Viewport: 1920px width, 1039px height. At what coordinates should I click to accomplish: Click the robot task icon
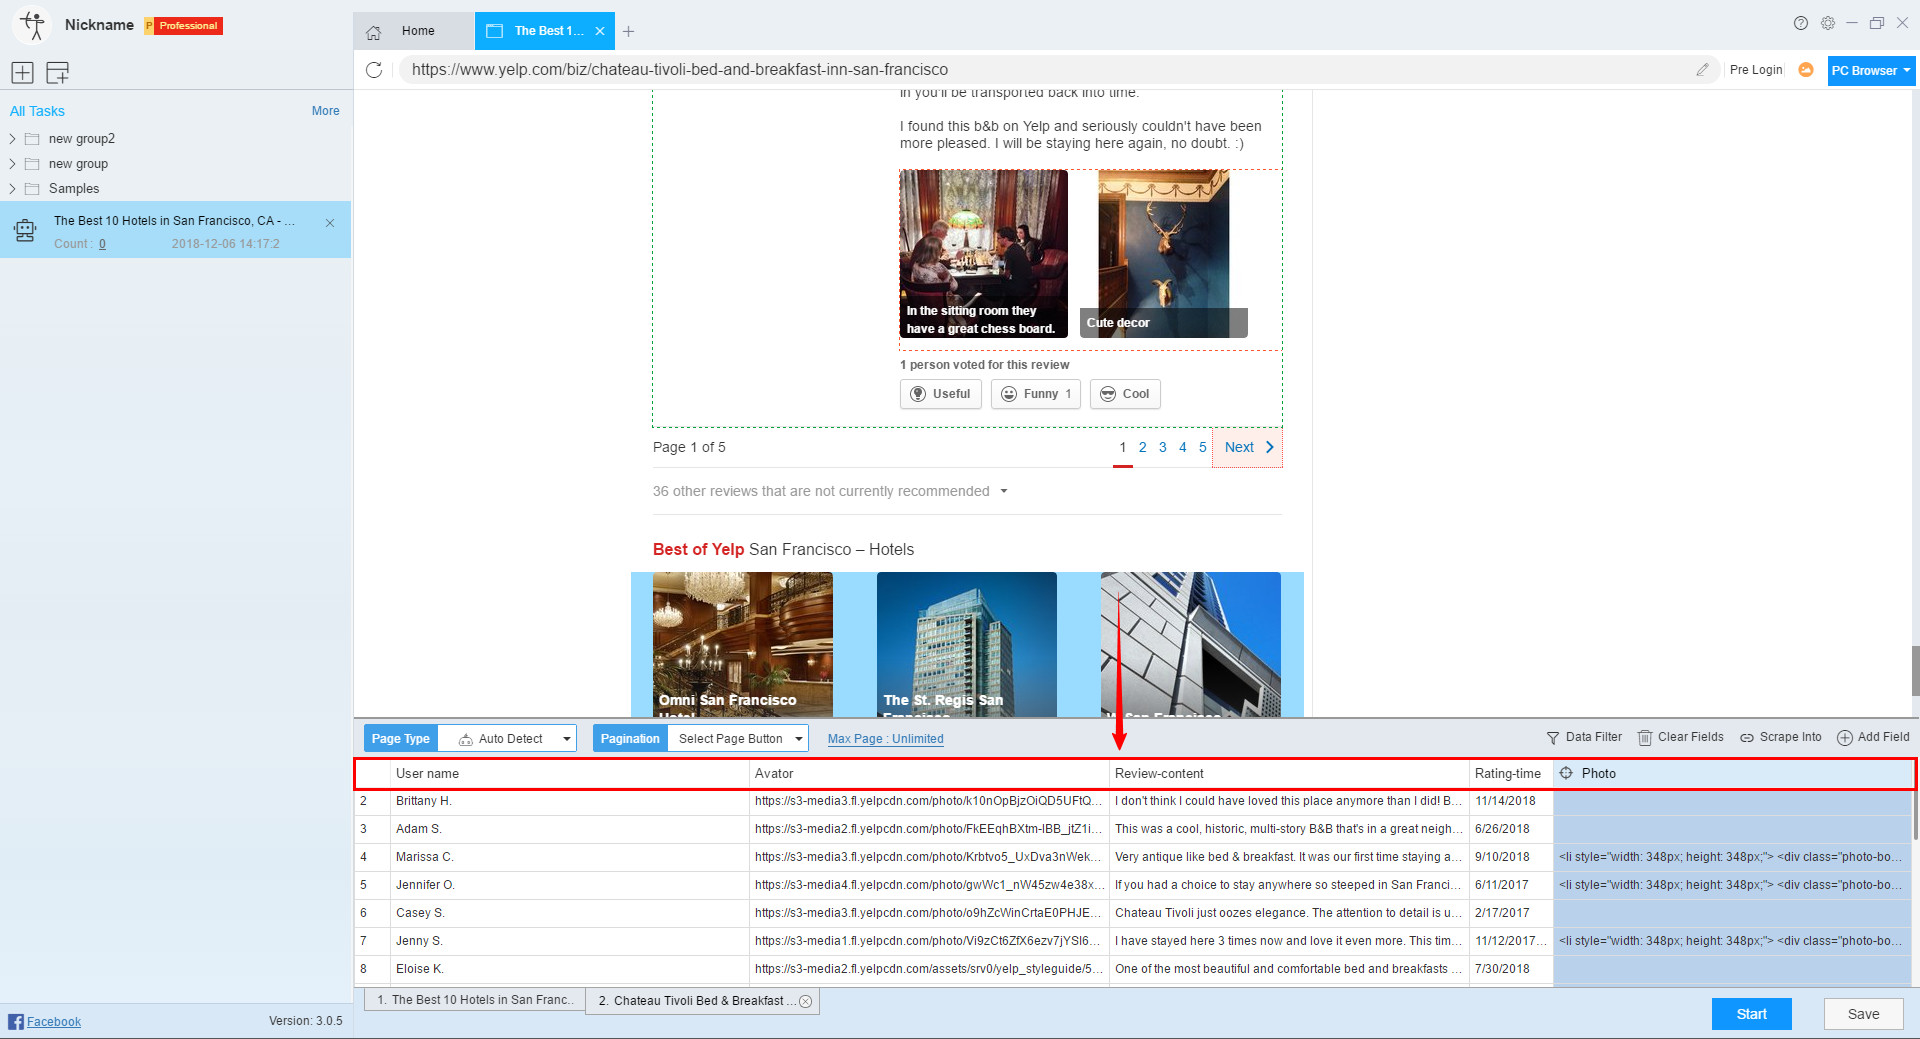[x=26, y=230]
